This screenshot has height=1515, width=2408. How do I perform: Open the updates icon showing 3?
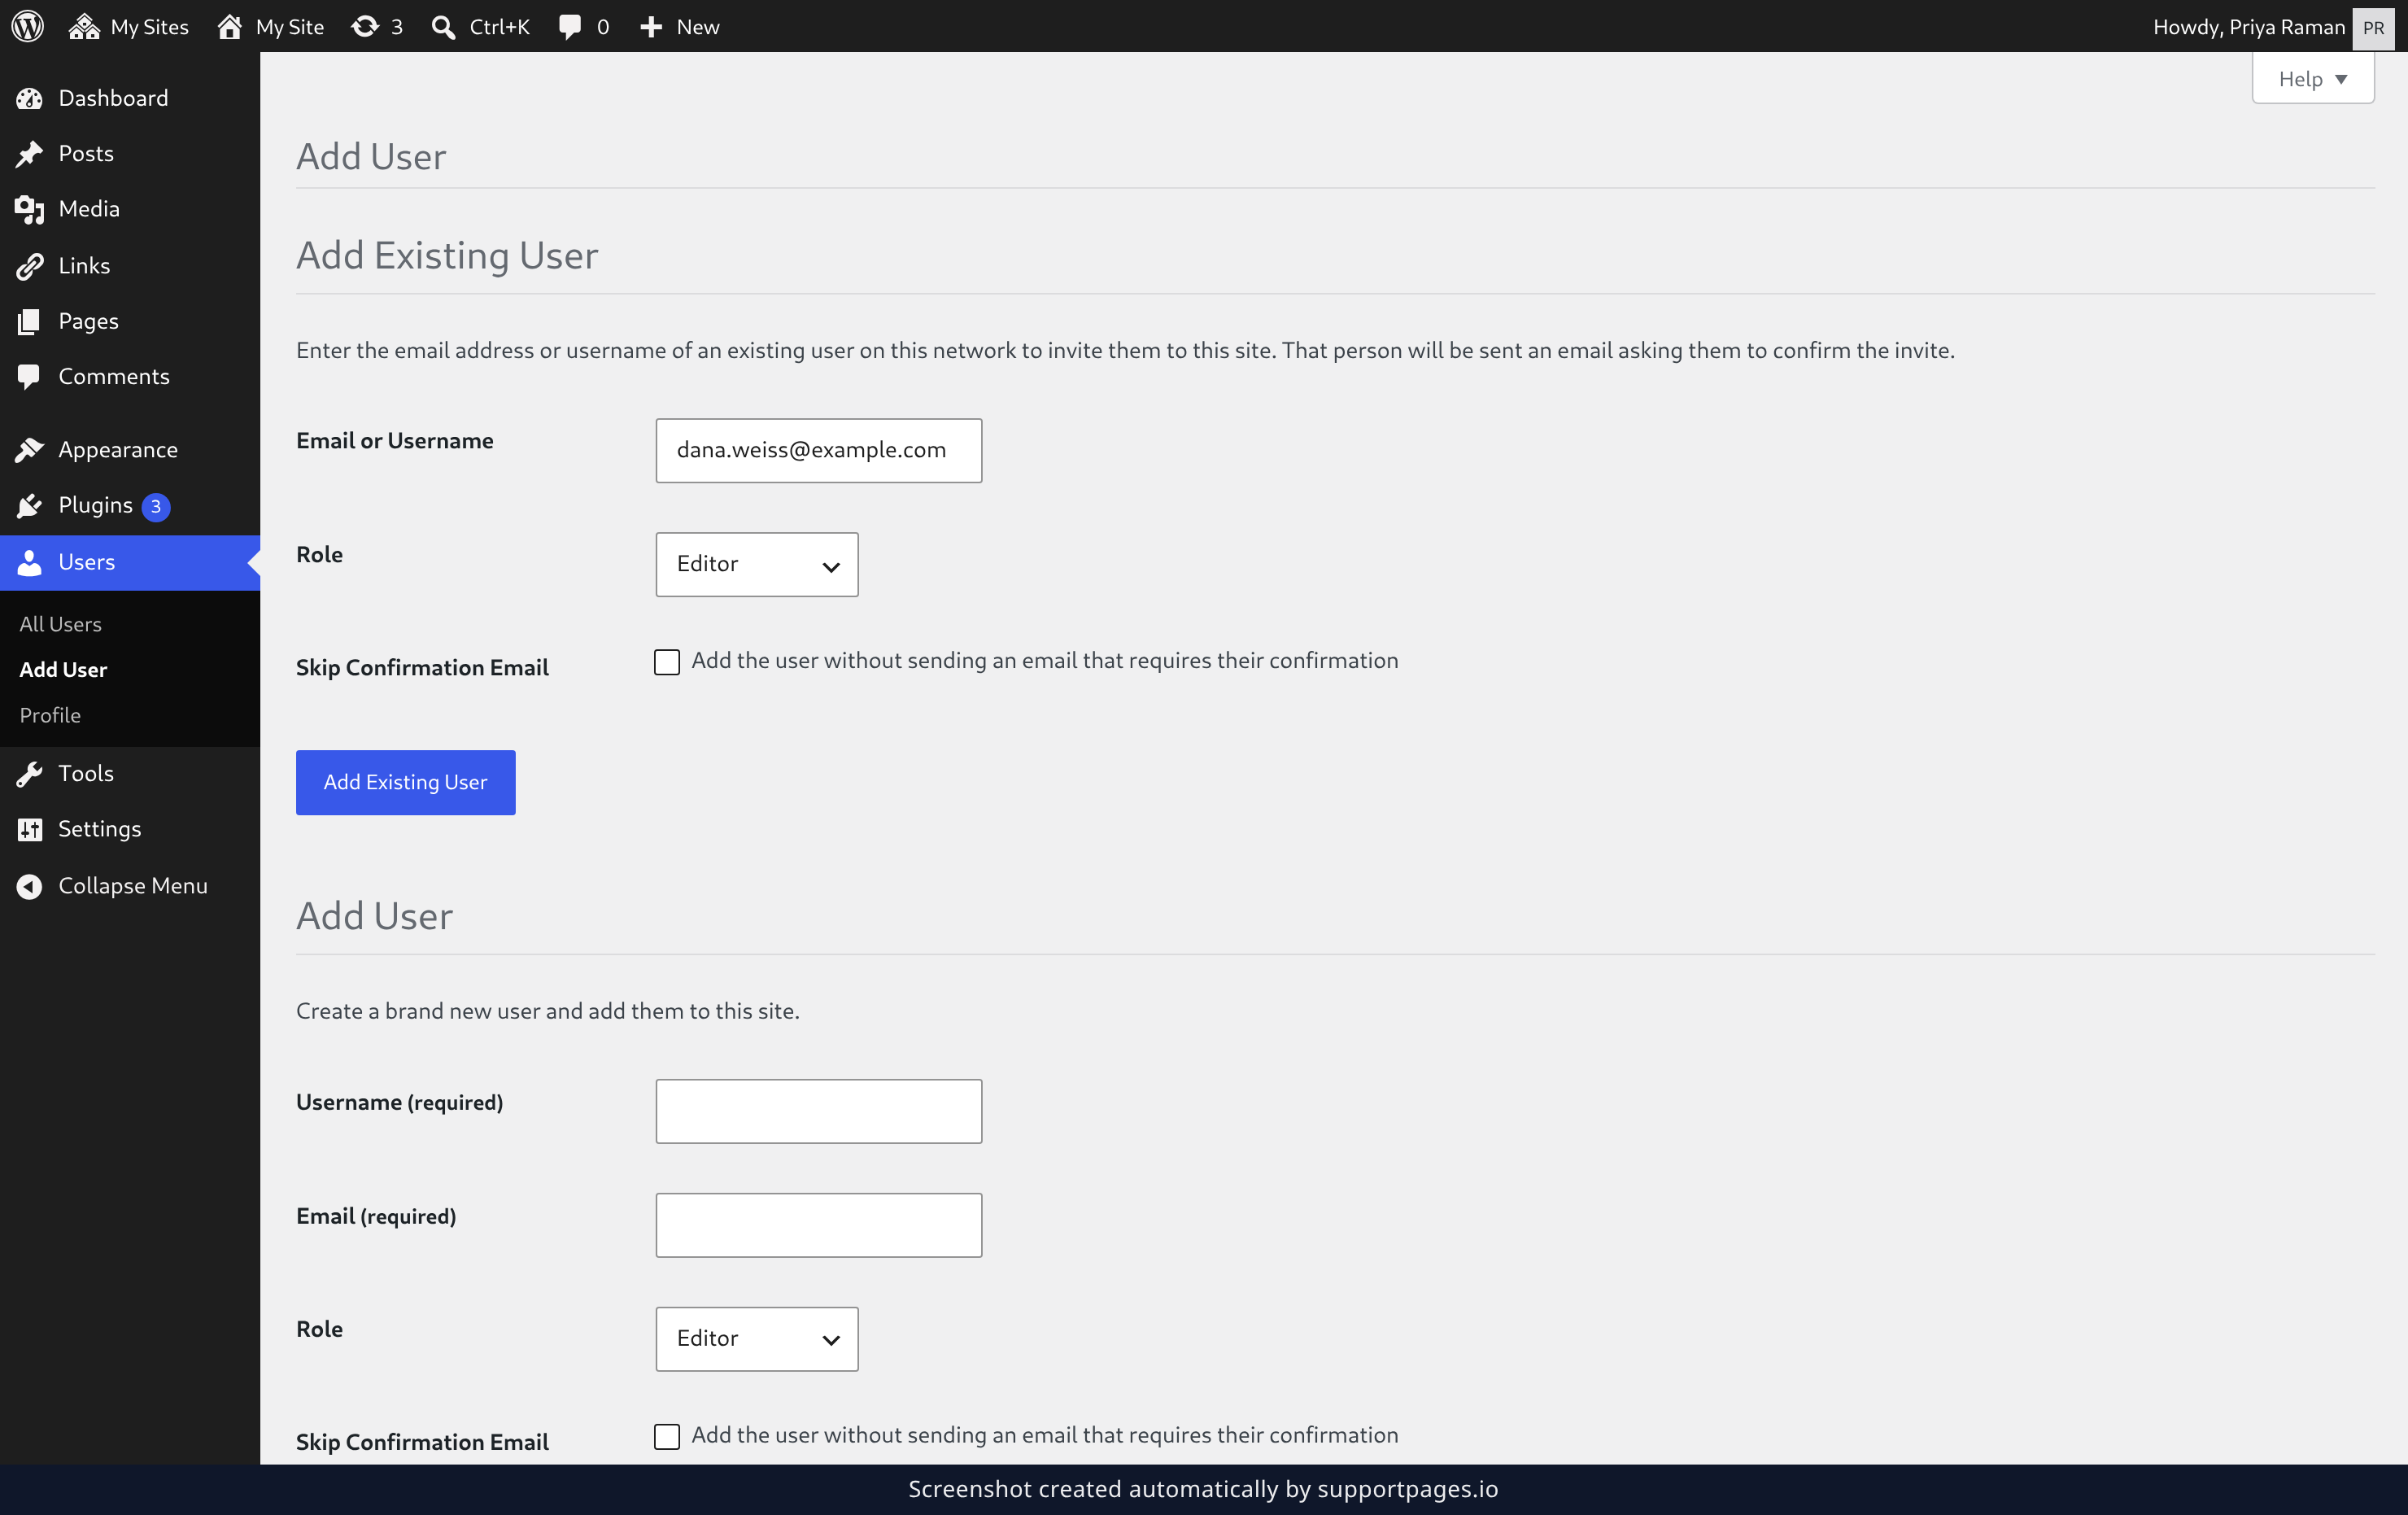tap(365, 26)
